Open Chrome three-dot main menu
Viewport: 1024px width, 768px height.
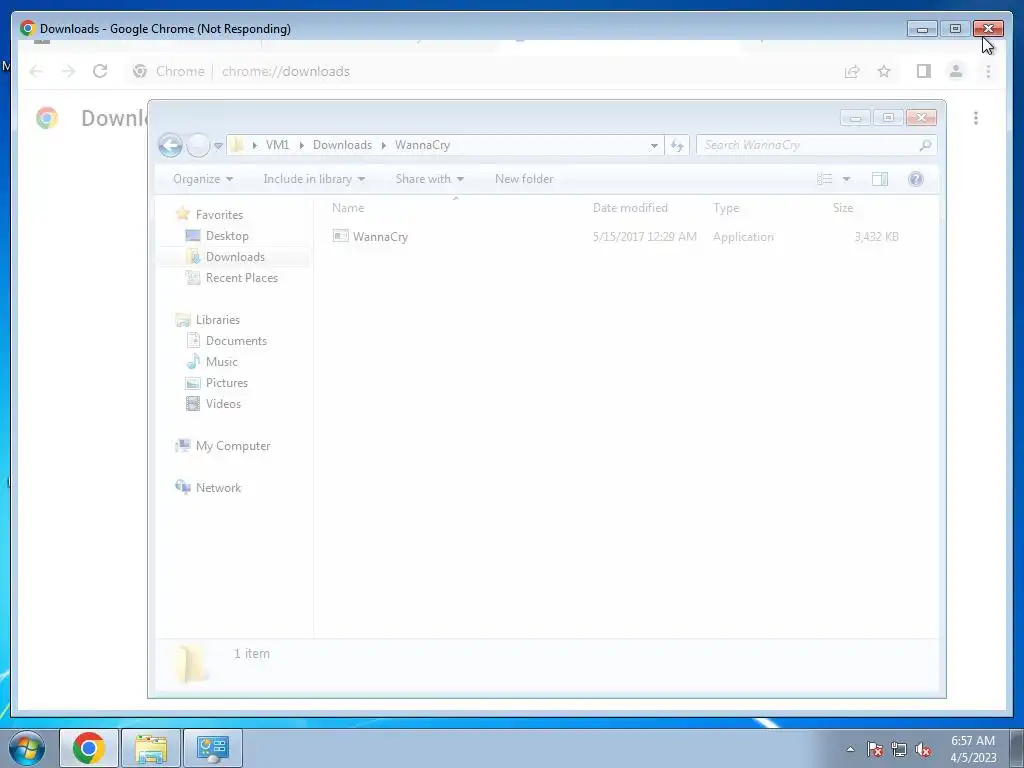click(x=988, y=71)
